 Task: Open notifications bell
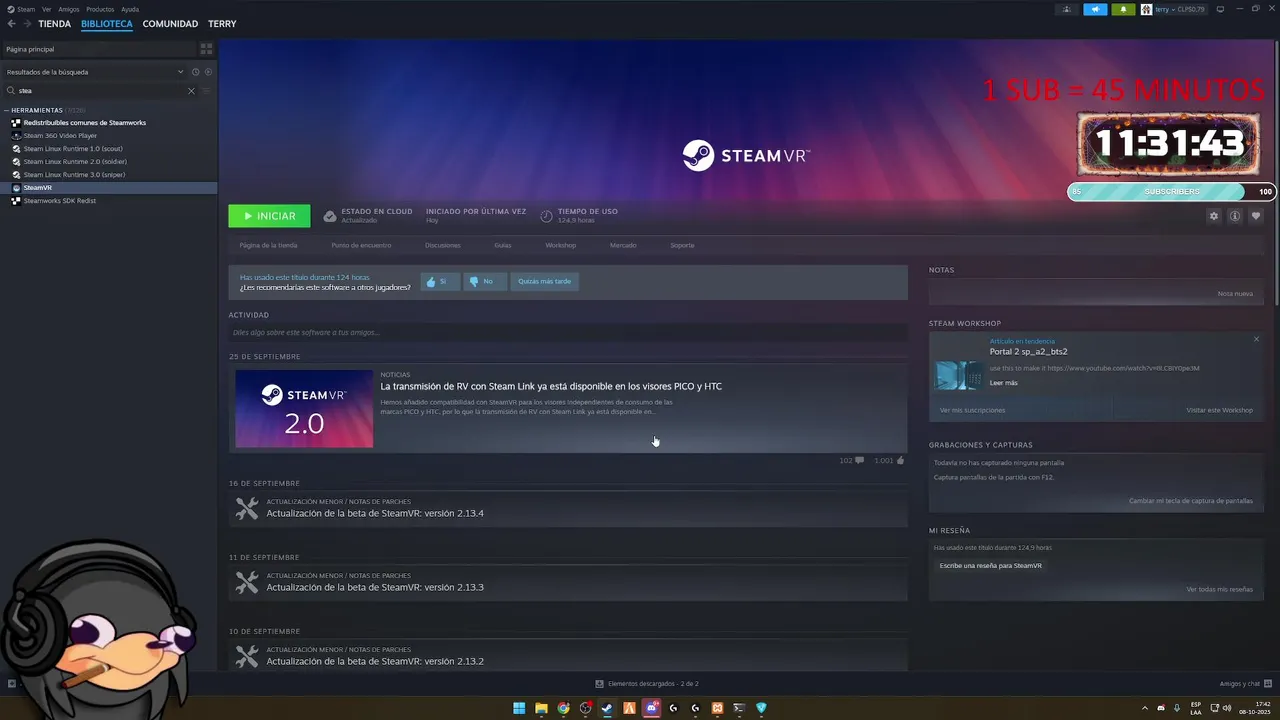point(1123,9)
